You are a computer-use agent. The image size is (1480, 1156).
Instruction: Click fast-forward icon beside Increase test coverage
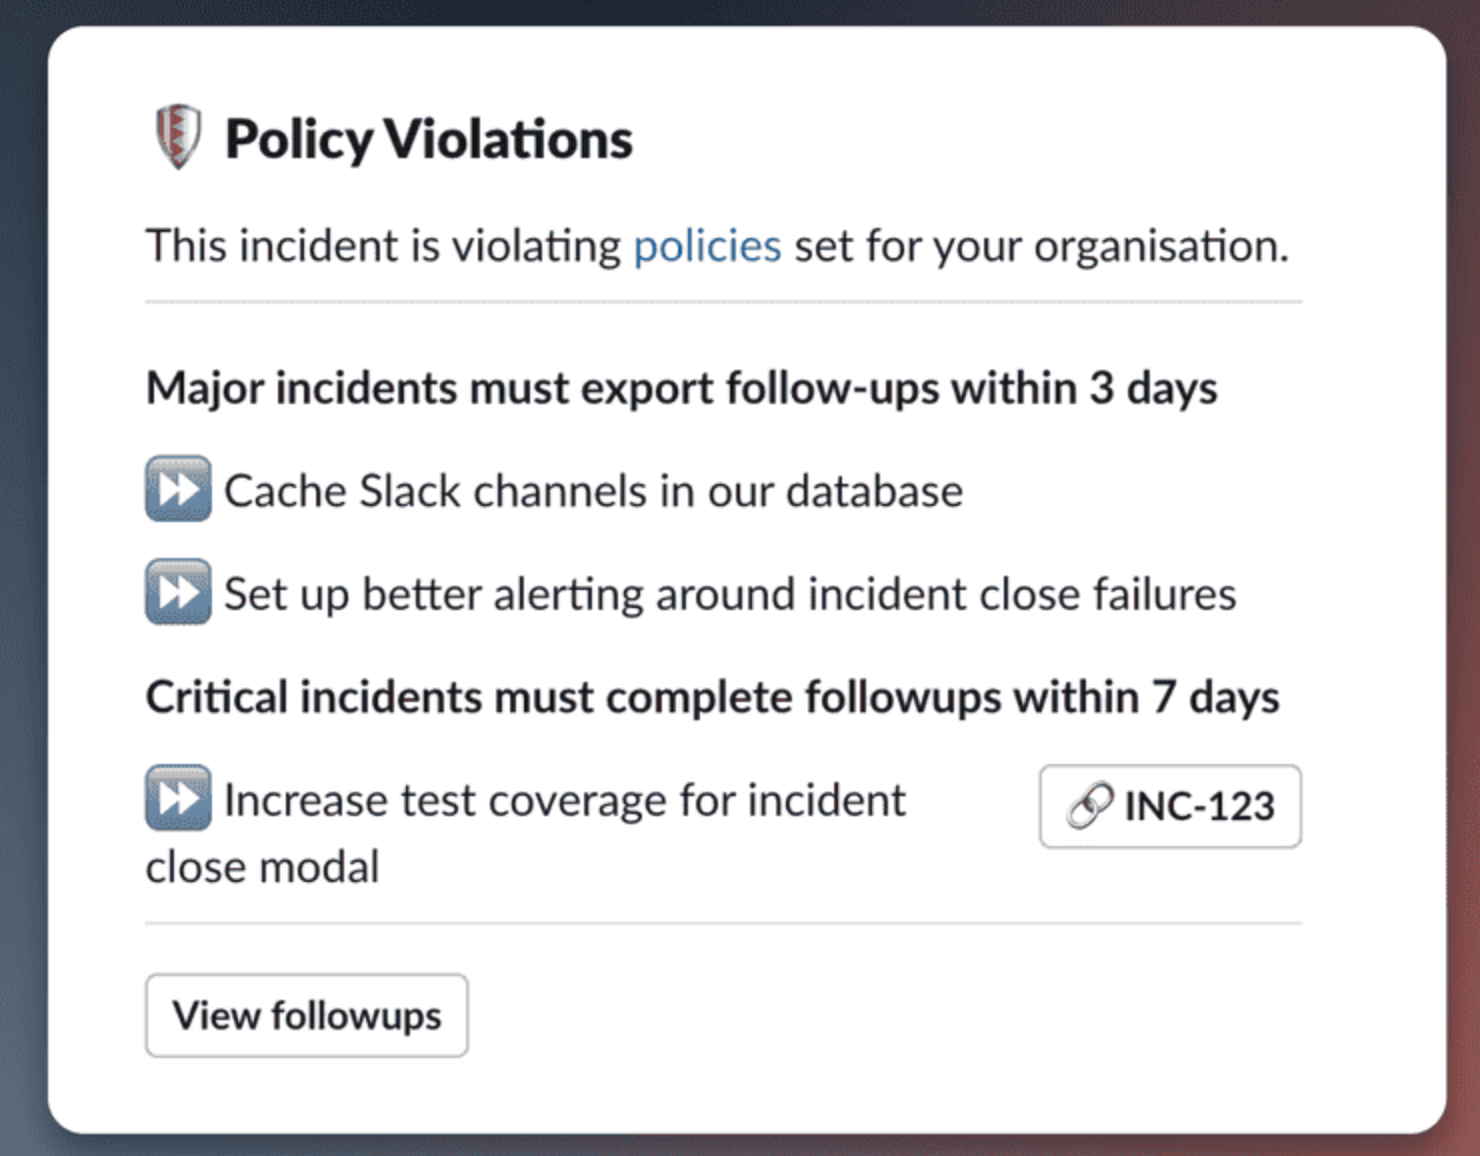(x=178, y=798)
